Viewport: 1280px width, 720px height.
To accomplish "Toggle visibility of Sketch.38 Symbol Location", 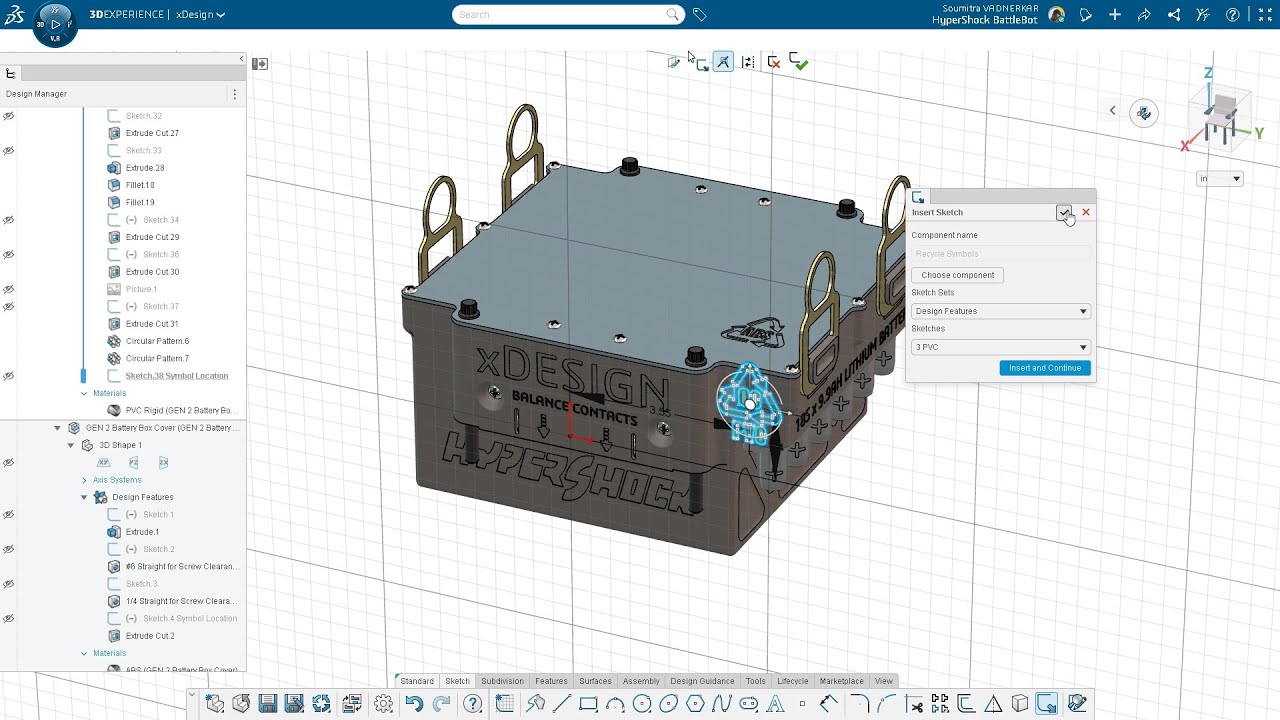I will pos(9,376).
